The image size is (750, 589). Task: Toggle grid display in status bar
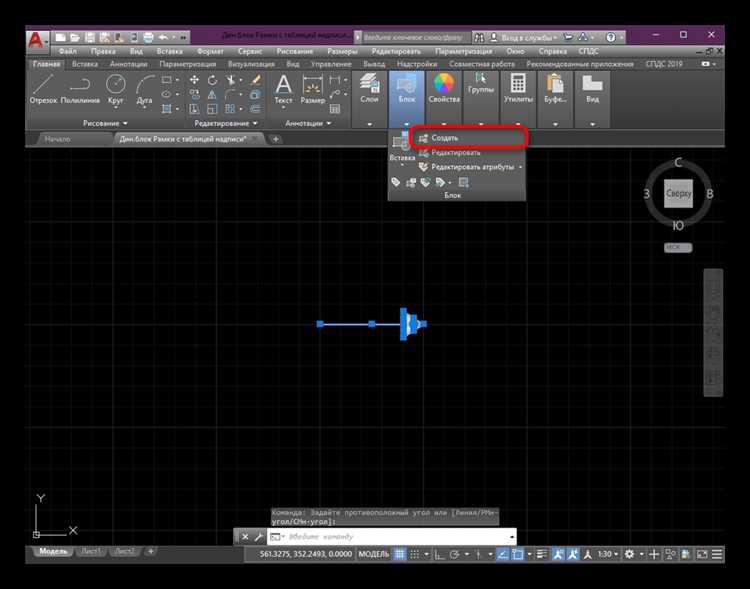[x=399, y=554]
